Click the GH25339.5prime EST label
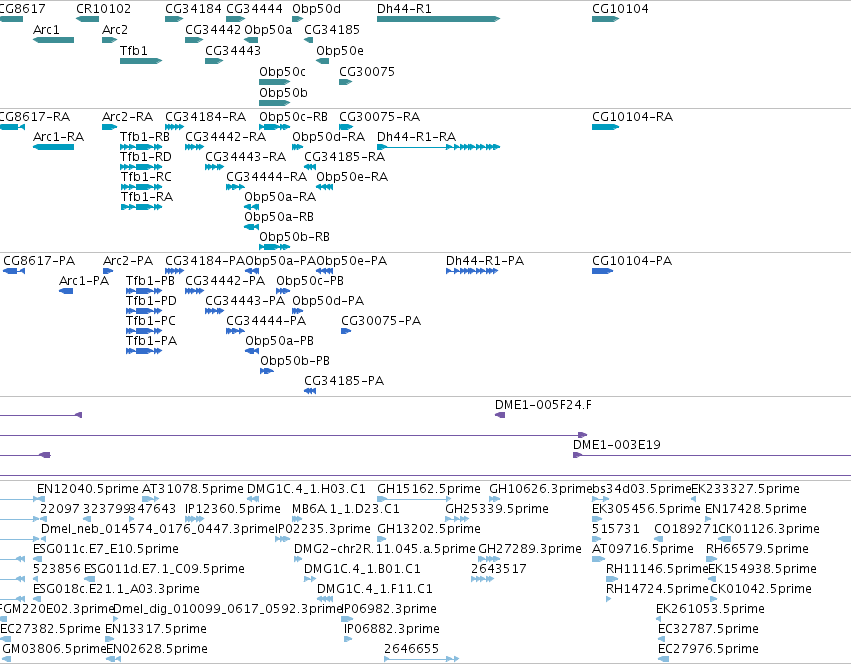Viewport: 851px width, 664px height. tap(497, 509)
